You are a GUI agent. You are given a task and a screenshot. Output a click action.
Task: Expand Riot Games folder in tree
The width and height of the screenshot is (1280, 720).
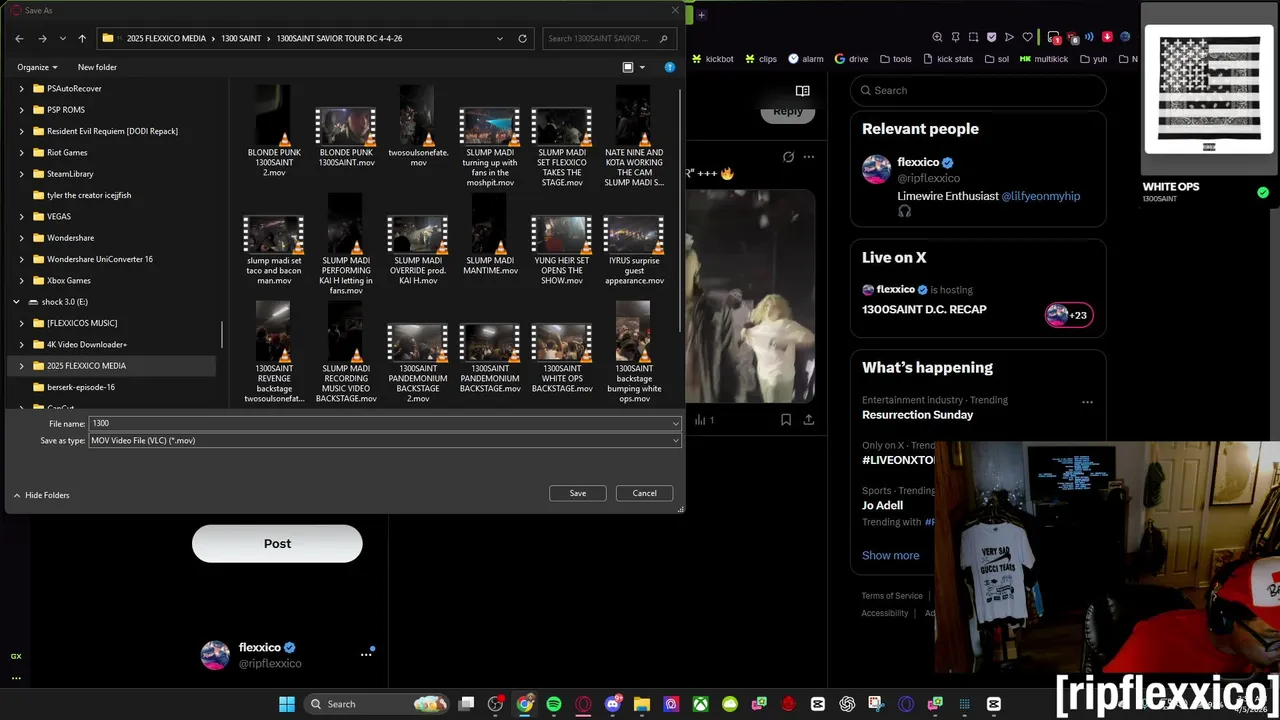22,152
